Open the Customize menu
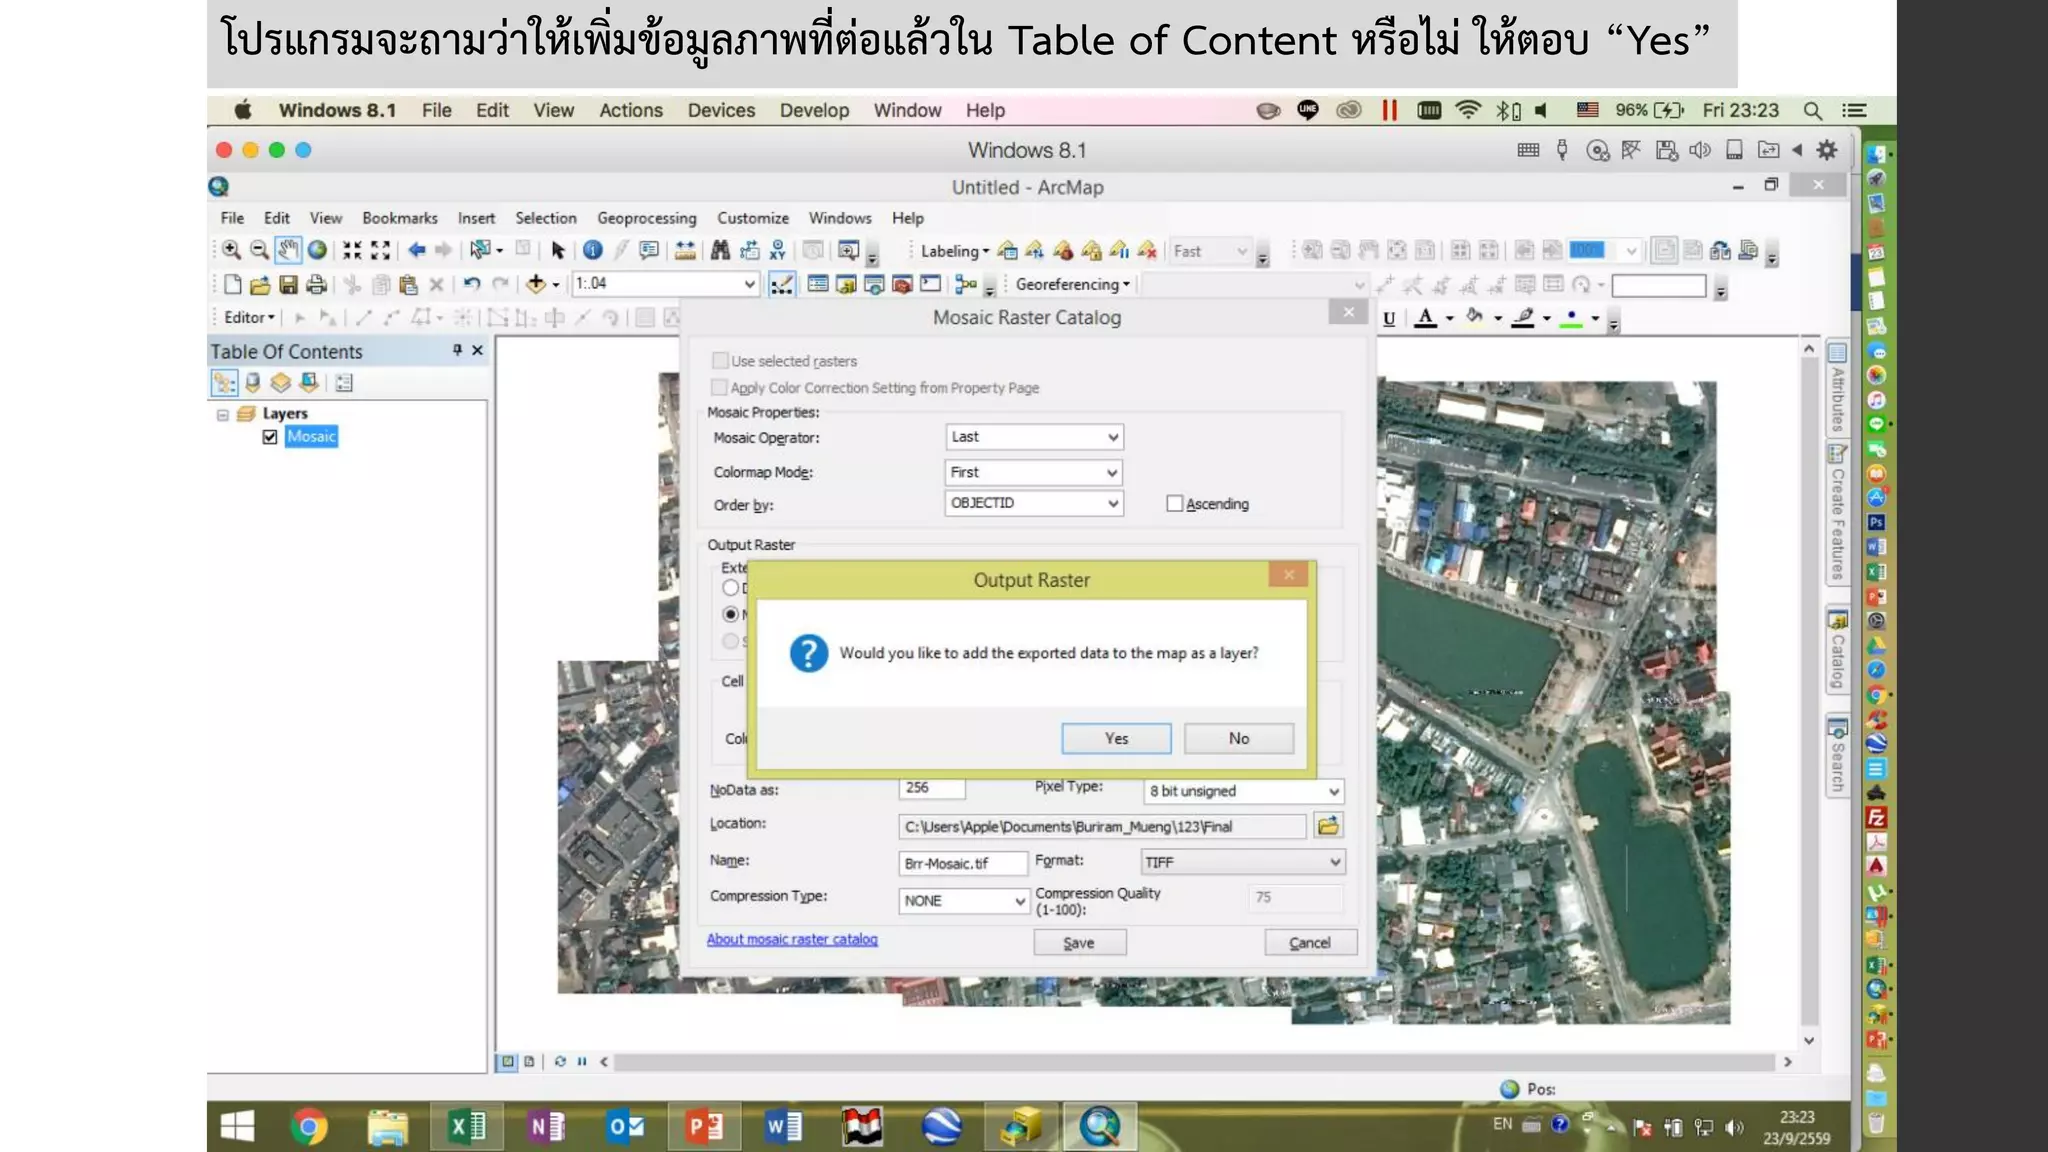 (x=752, y=218)
